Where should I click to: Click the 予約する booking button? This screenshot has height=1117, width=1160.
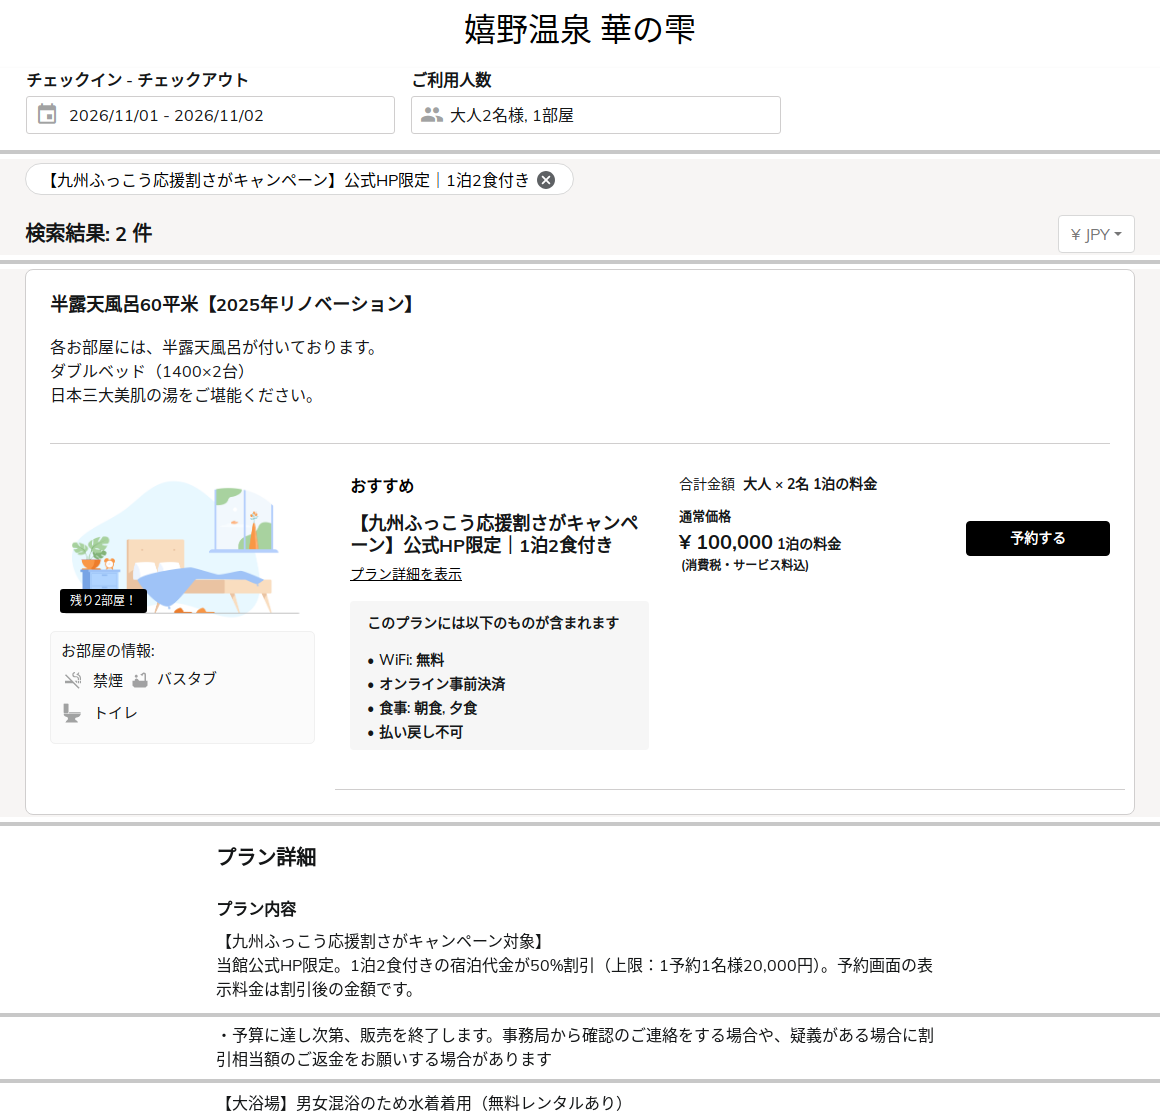pyautogui.click(x=1037, y=539)
